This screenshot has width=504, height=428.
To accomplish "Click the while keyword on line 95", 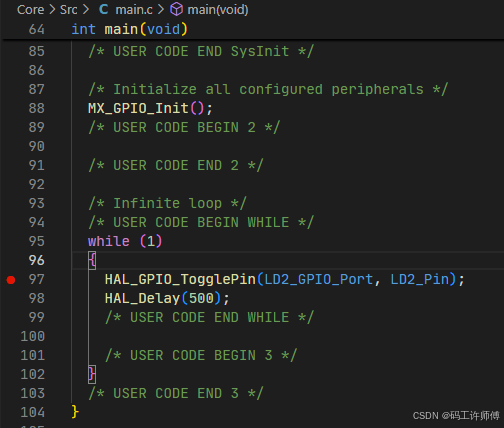I will (x=109, y=241).
